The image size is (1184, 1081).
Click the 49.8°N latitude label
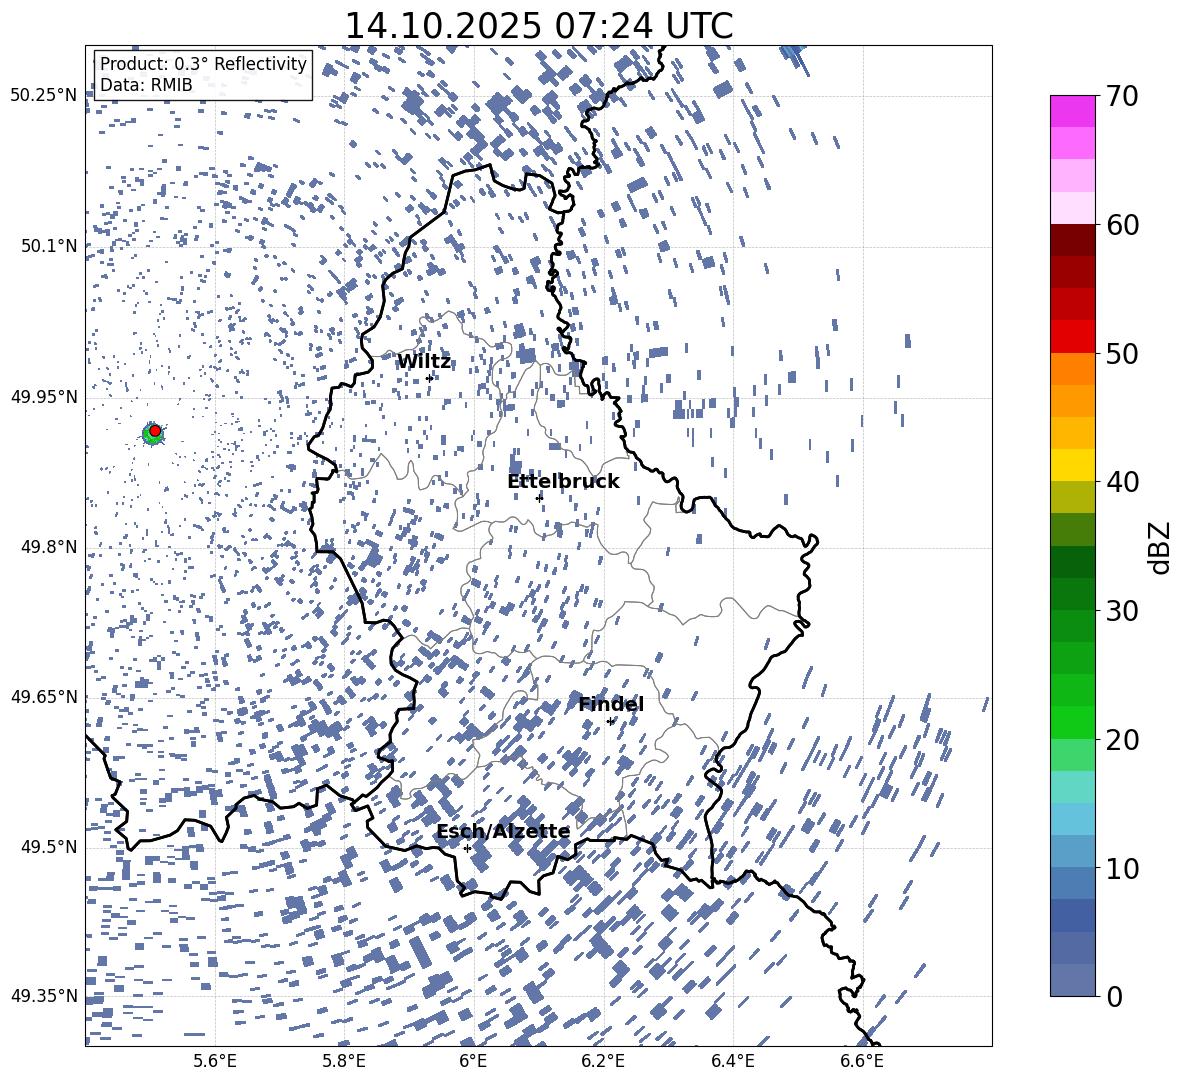(x=48, y=547)
